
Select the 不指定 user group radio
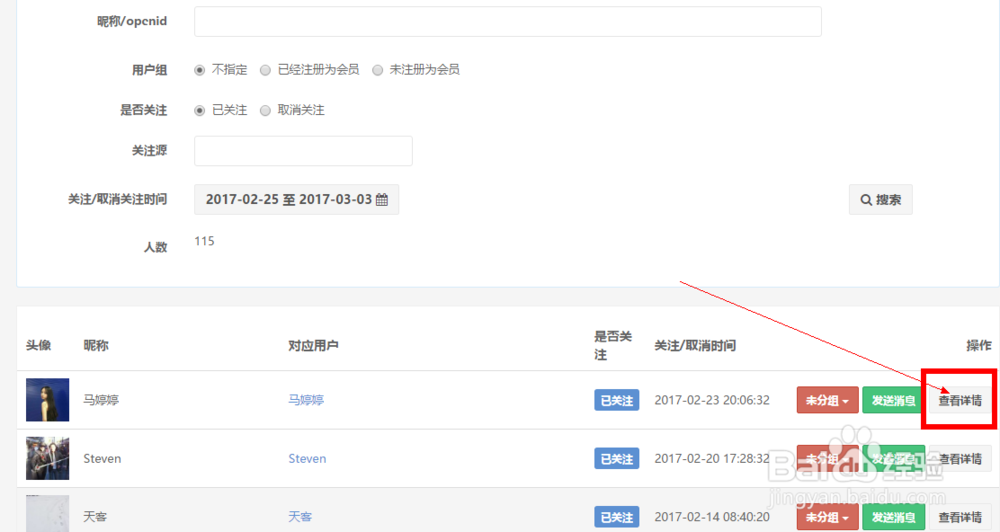(x=200, y=70)
